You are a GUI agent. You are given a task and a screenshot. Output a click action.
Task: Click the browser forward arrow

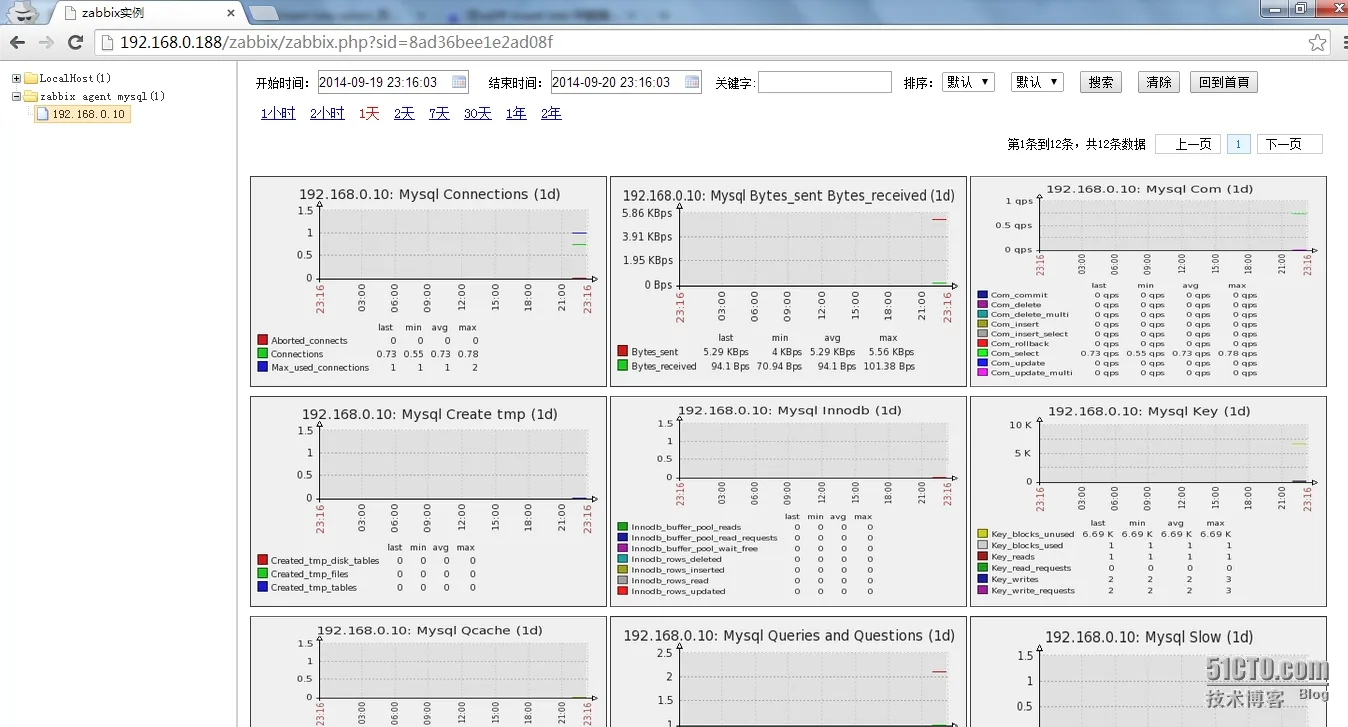46,42
